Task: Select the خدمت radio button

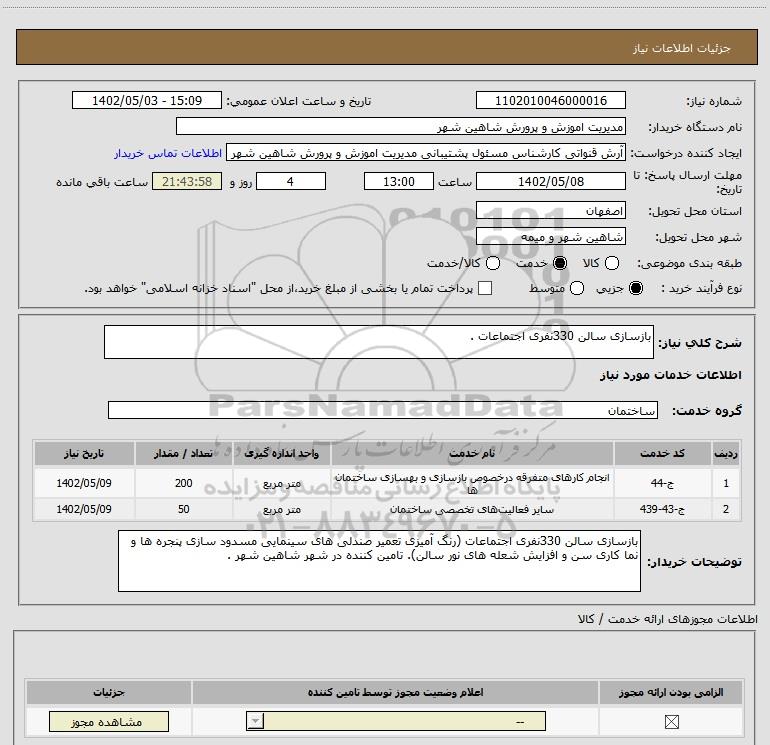Action: pyautogui.click(x=560, y=263)
